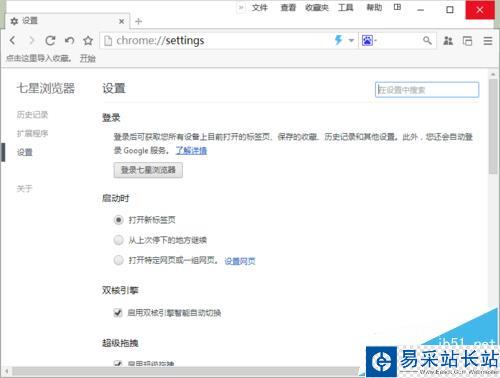Close the 设置 tab

pyautogui.click(x=122, y=21)
